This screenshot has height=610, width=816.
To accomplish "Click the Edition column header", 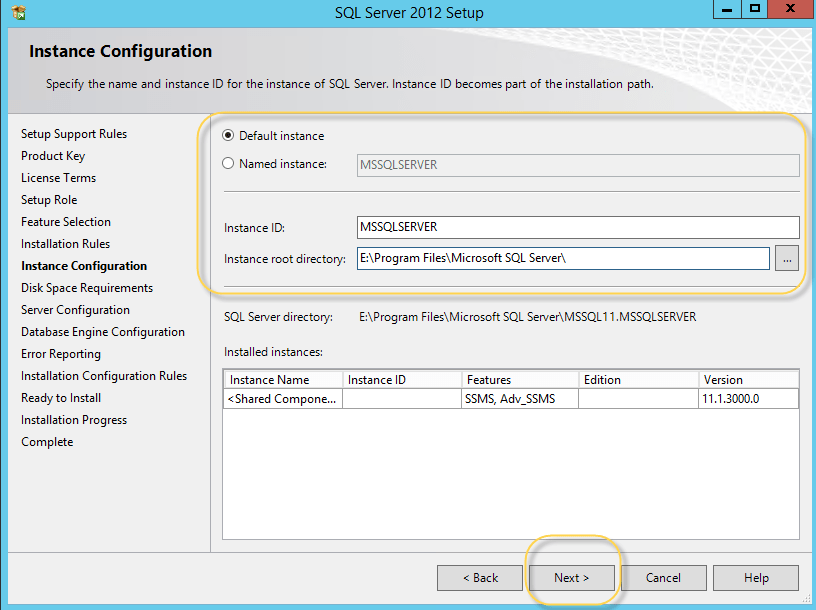I will (637, 380).
